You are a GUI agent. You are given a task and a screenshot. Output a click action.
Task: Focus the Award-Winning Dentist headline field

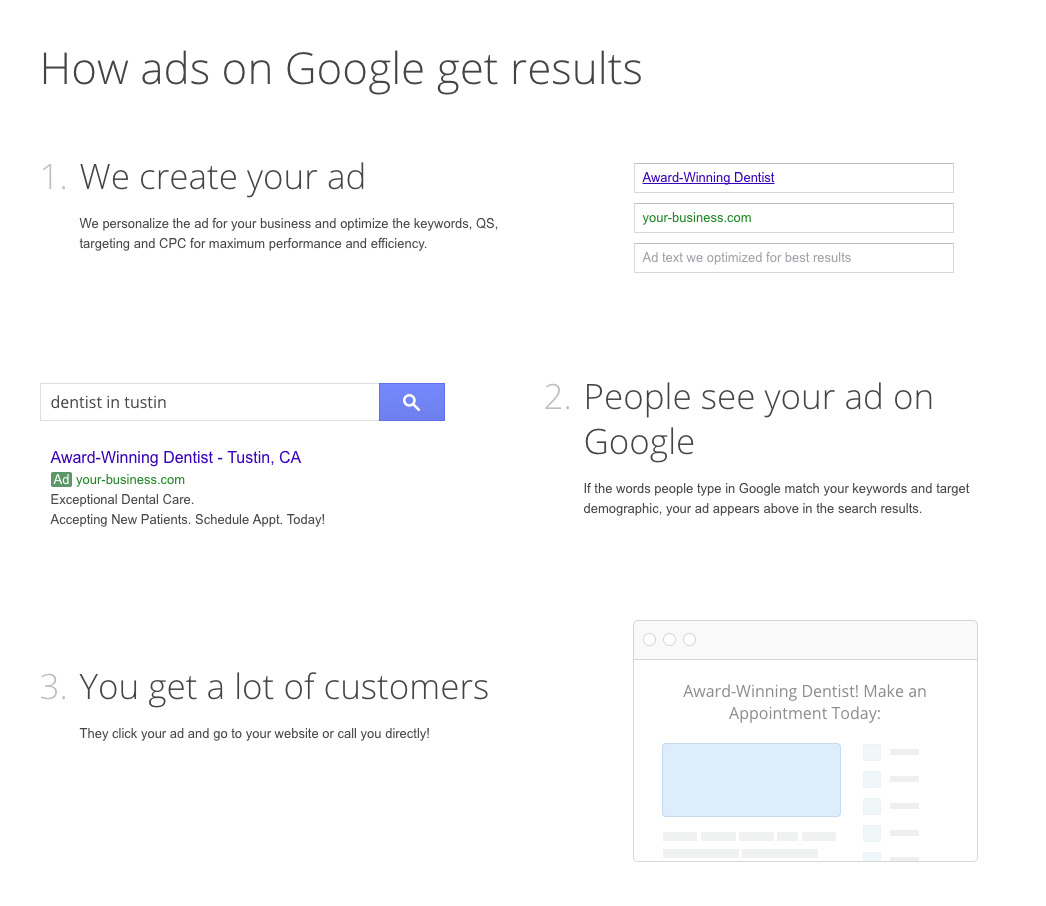coord(793,178)
